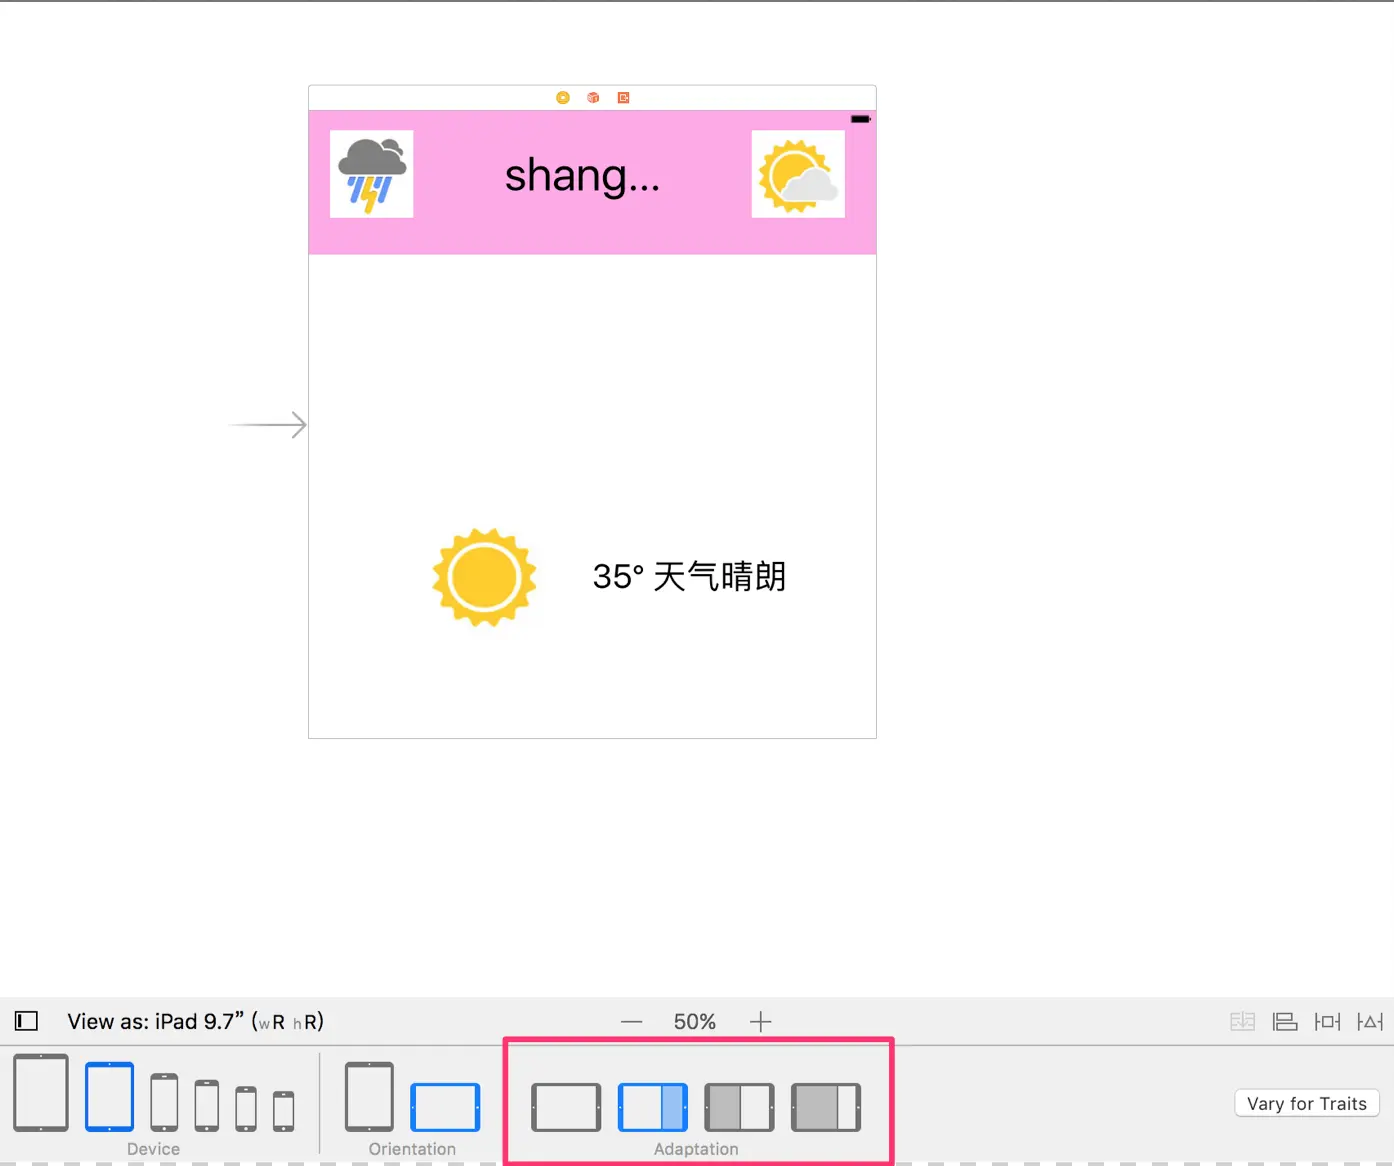Select the Exit icon in scene dock
Image resolution: width=1394 pixels, height=1166 pixels.
pos(623,97)
